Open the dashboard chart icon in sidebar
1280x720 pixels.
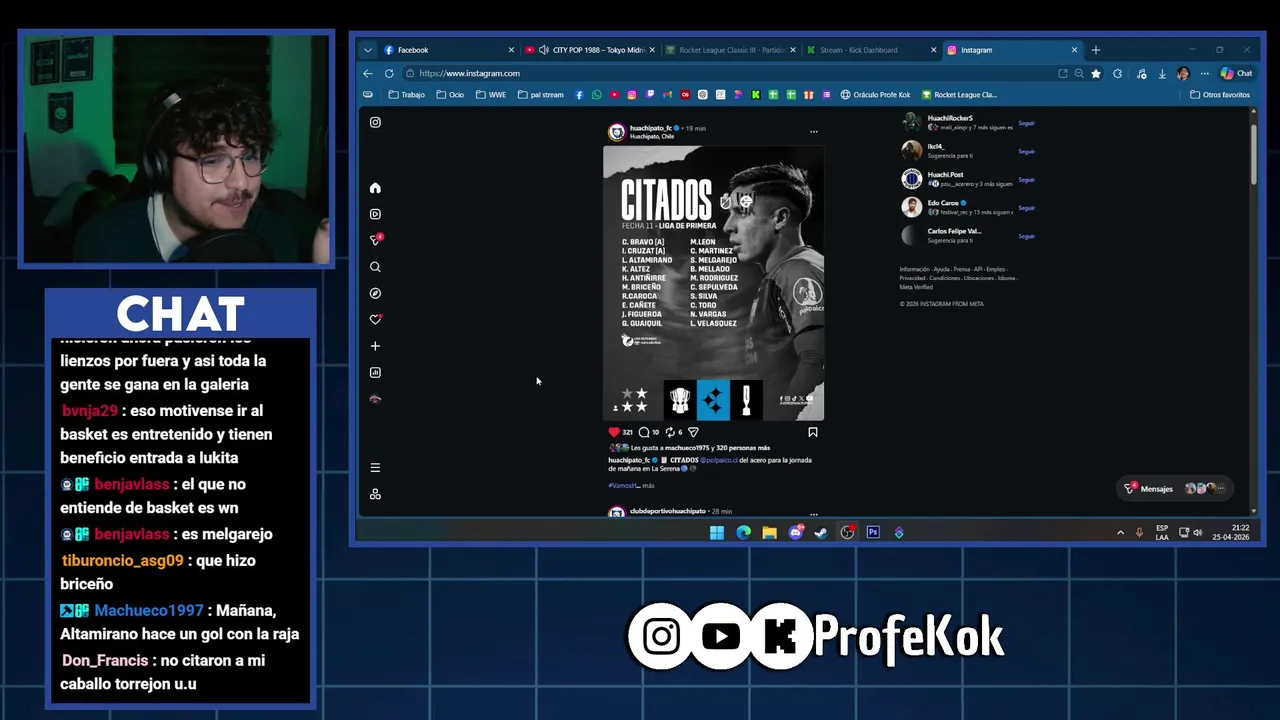coord(375,372)
